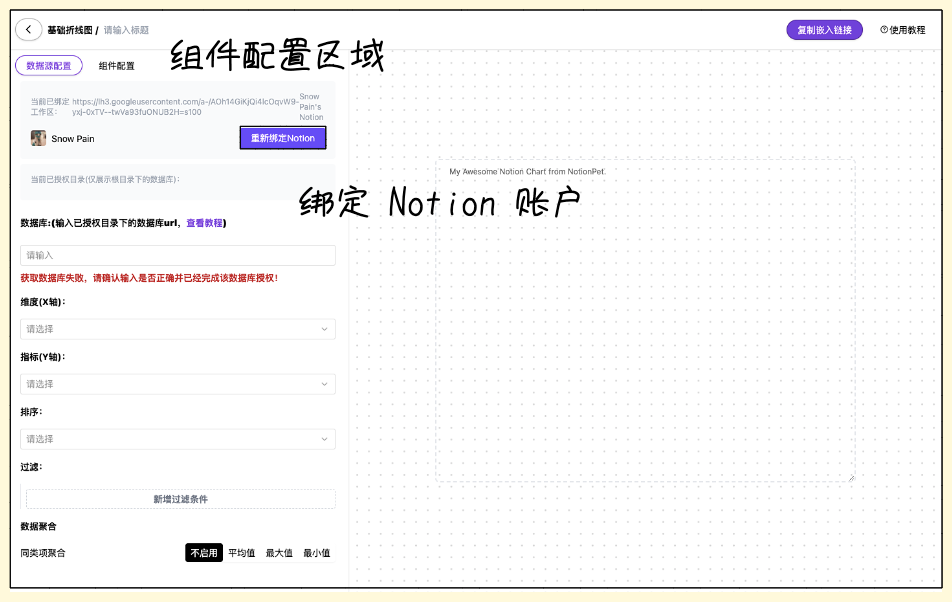
Task: Click the 同类项聚合 label
Action: click(x=43, y=553)
